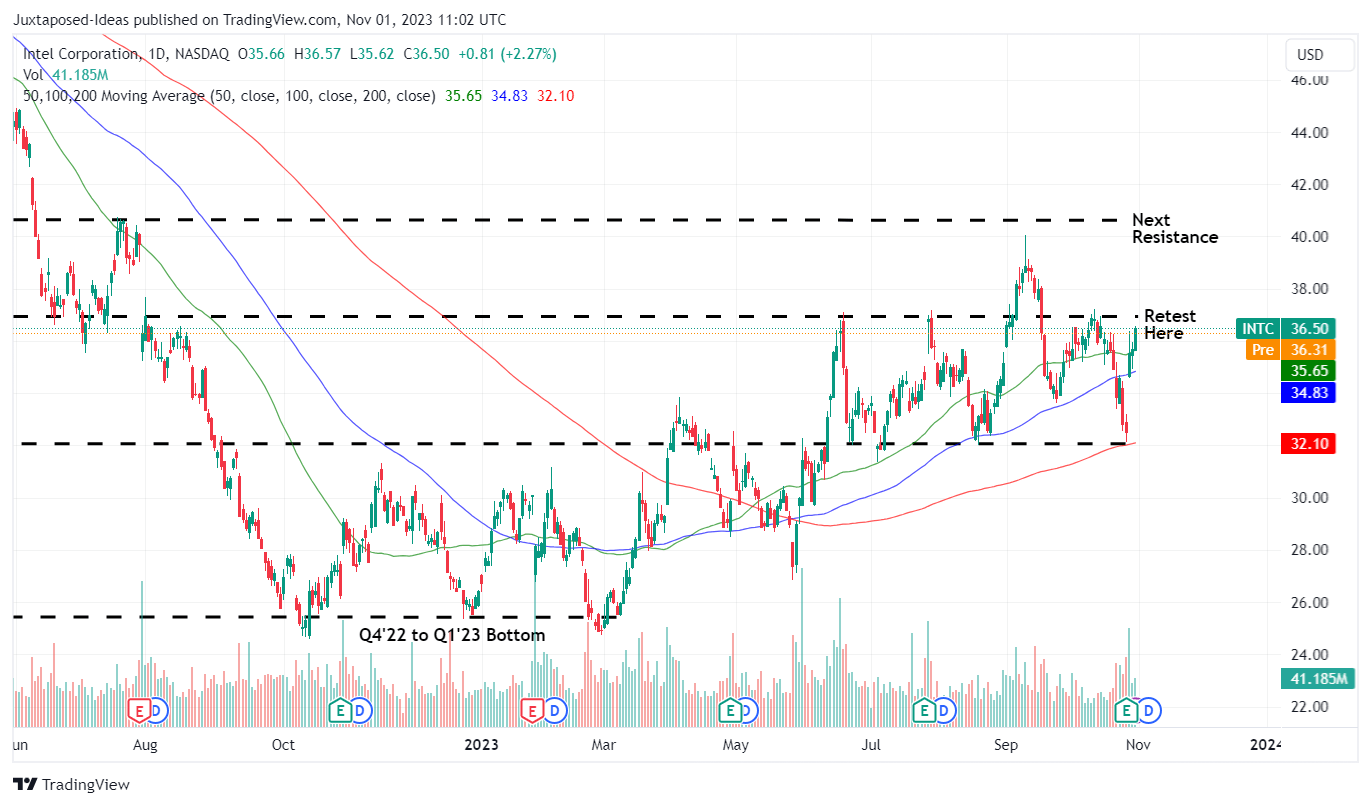Click the green 35.65 legend value
Image resolution: width=1371 pixels, height=806 pixels.
[464, 96]
